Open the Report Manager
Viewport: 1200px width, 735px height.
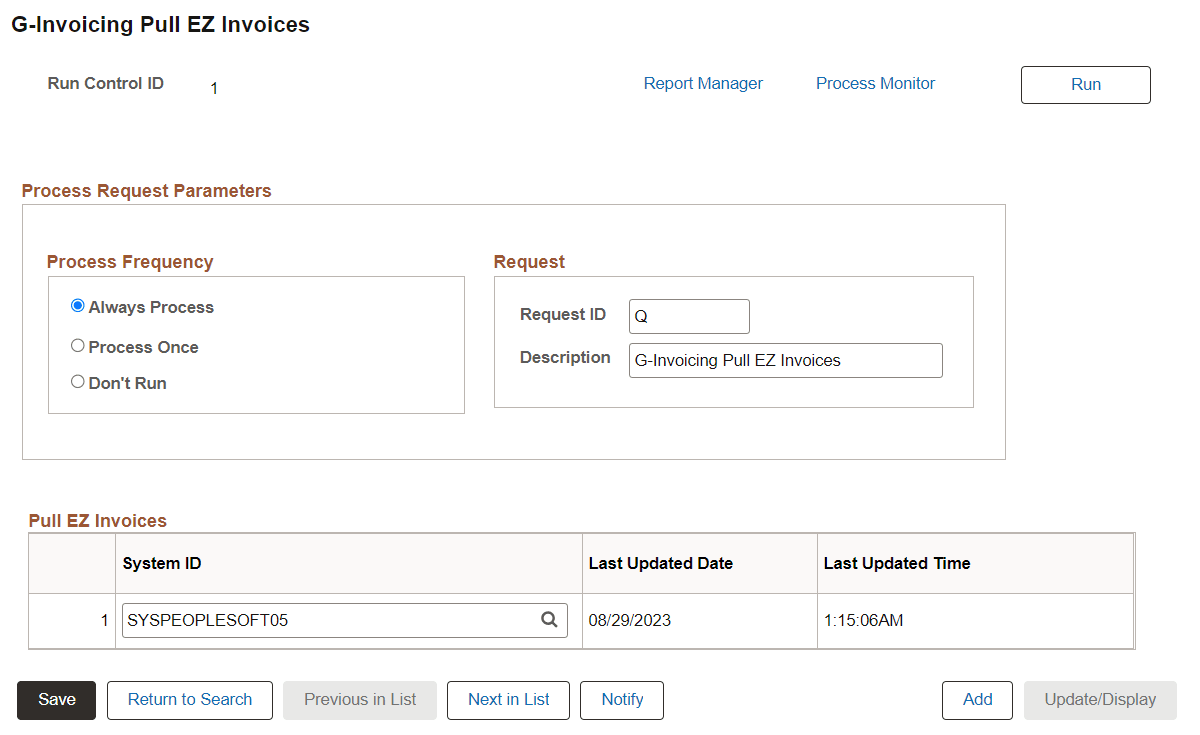[x=703, y=83]
